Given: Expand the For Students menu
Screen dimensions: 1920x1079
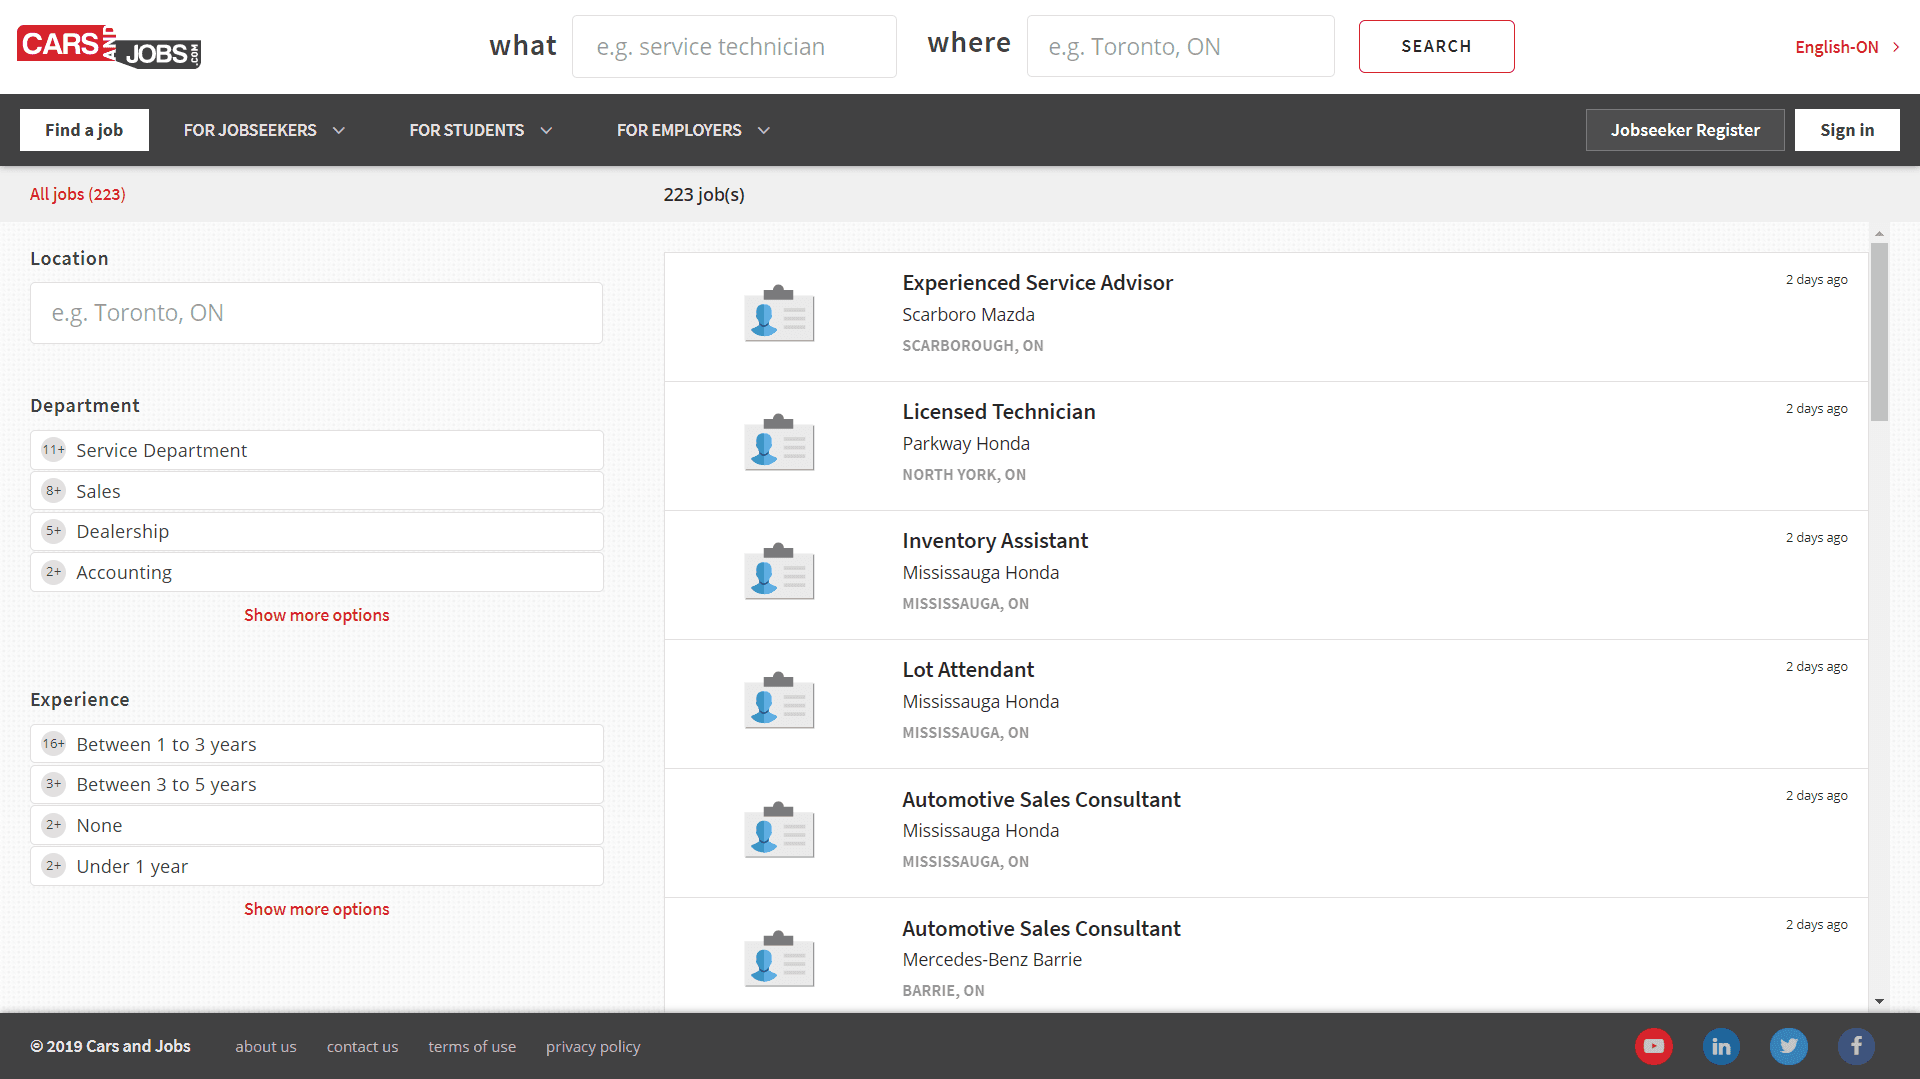Looking at the screenshot, I should 480,130.
